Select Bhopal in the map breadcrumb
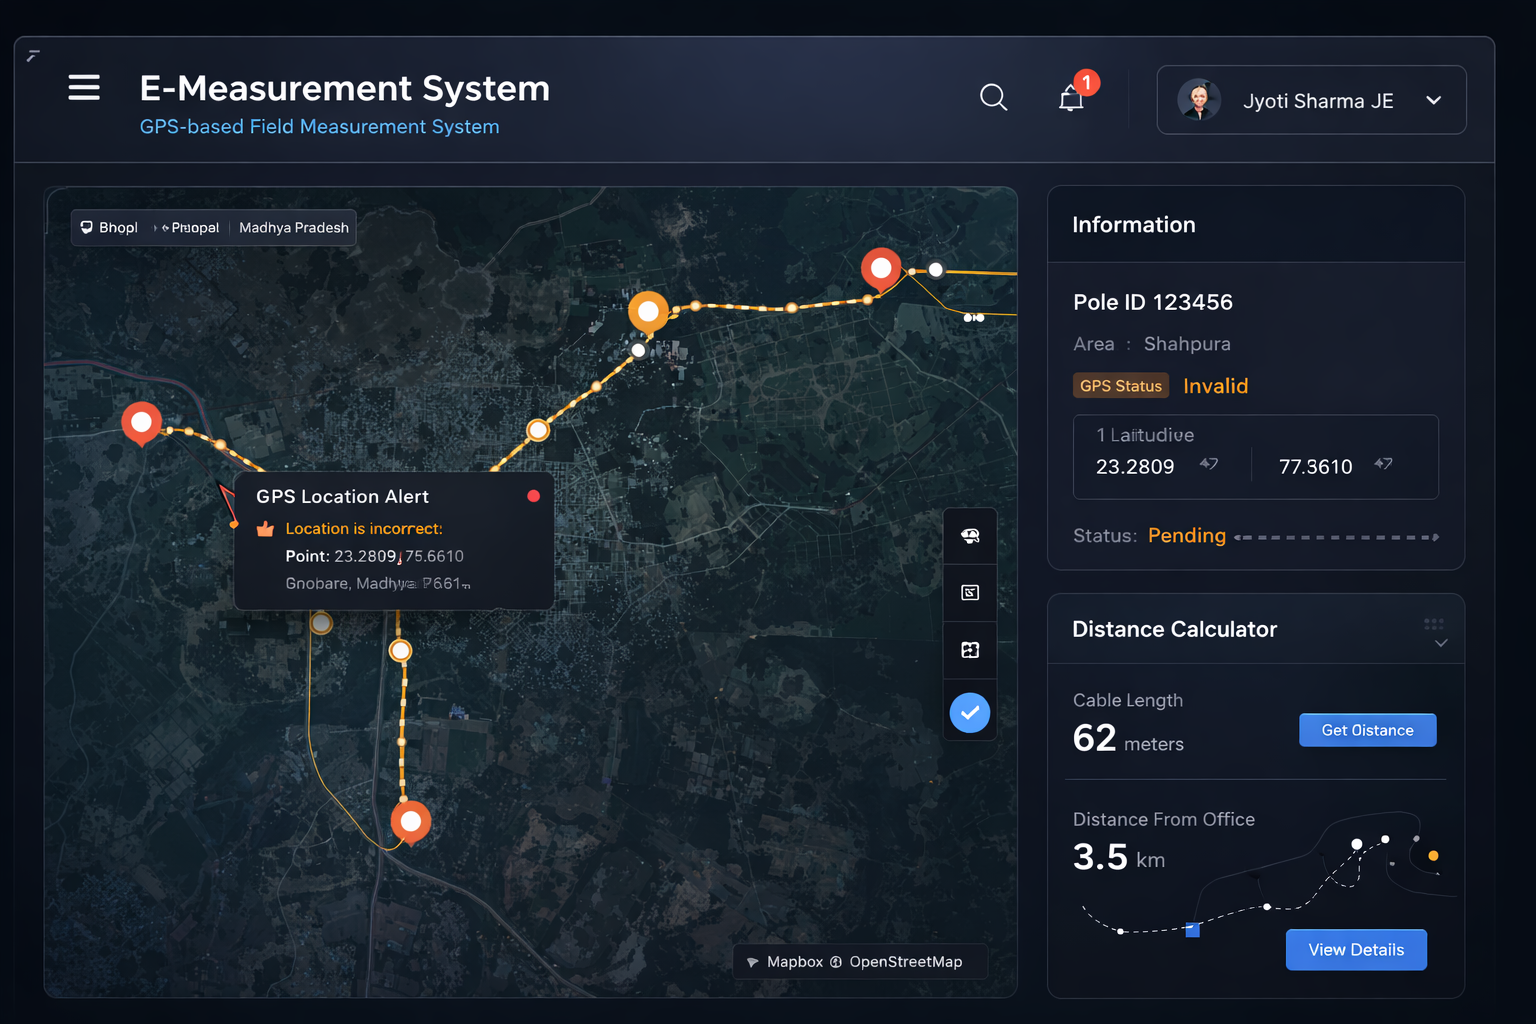 [x=118, y=227]
